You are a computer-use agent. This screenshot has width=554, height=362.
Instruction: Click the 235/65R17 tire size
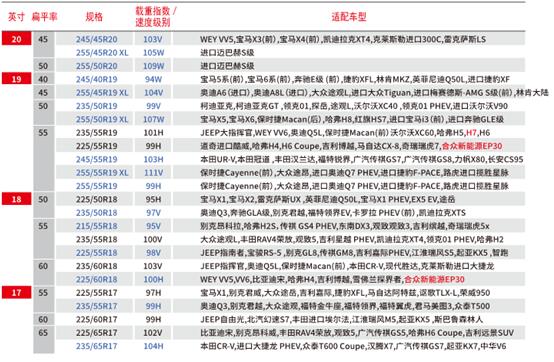tap(96, 346)
